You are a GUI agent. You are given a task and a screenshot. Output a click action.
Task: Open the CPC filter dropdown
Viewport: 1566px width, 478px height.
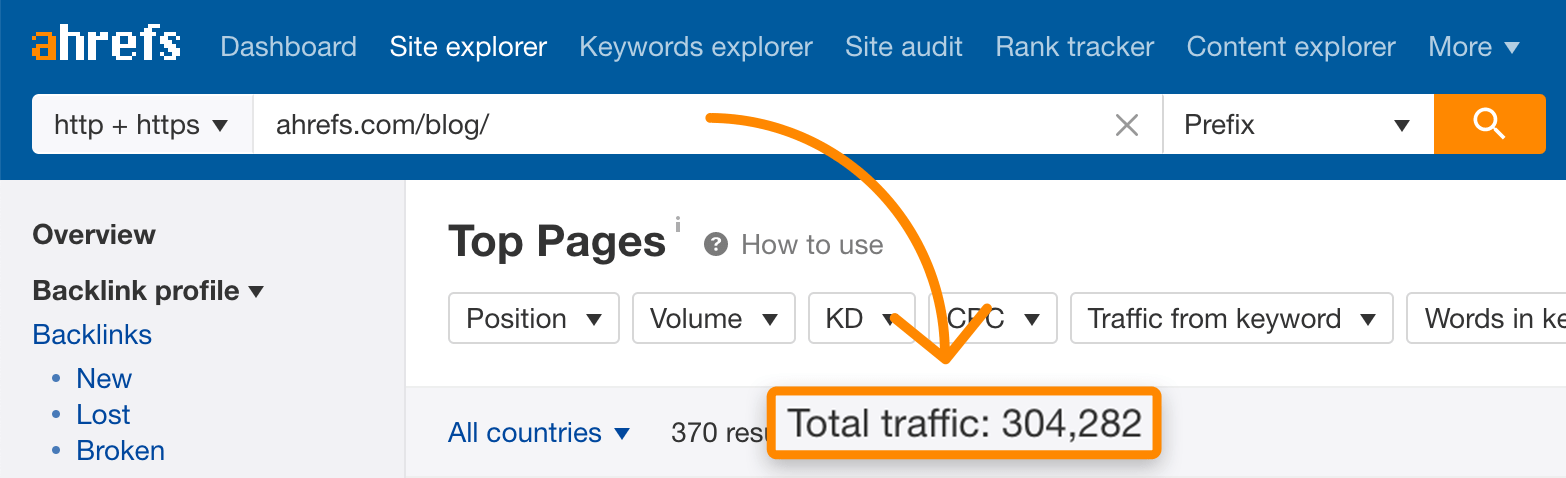(993, 319)
